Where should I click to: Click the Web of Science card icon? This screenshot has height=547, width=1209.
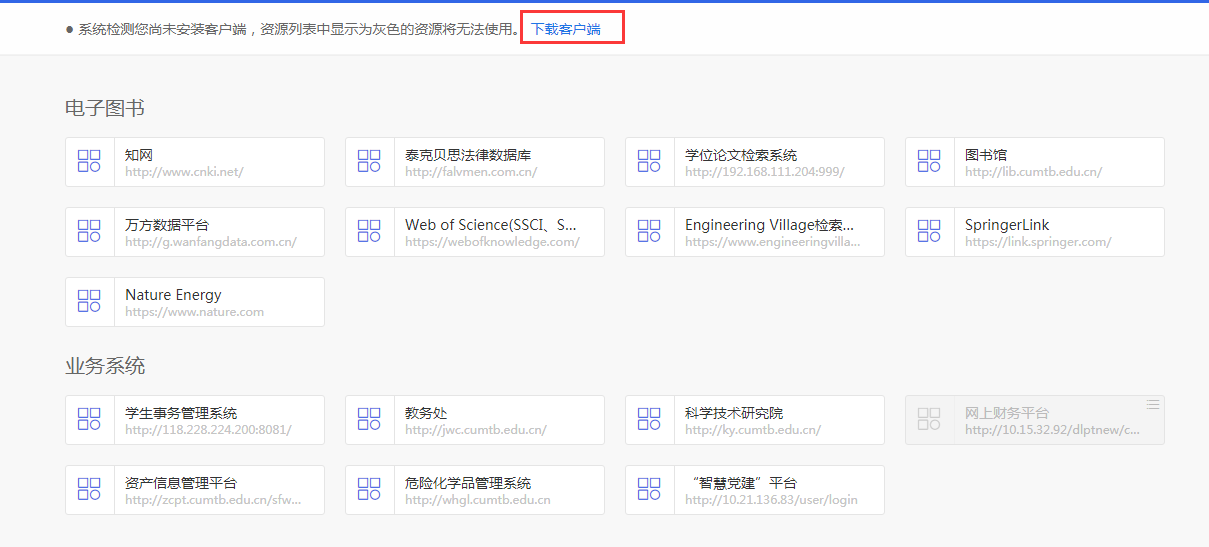(x=369, y=232)
